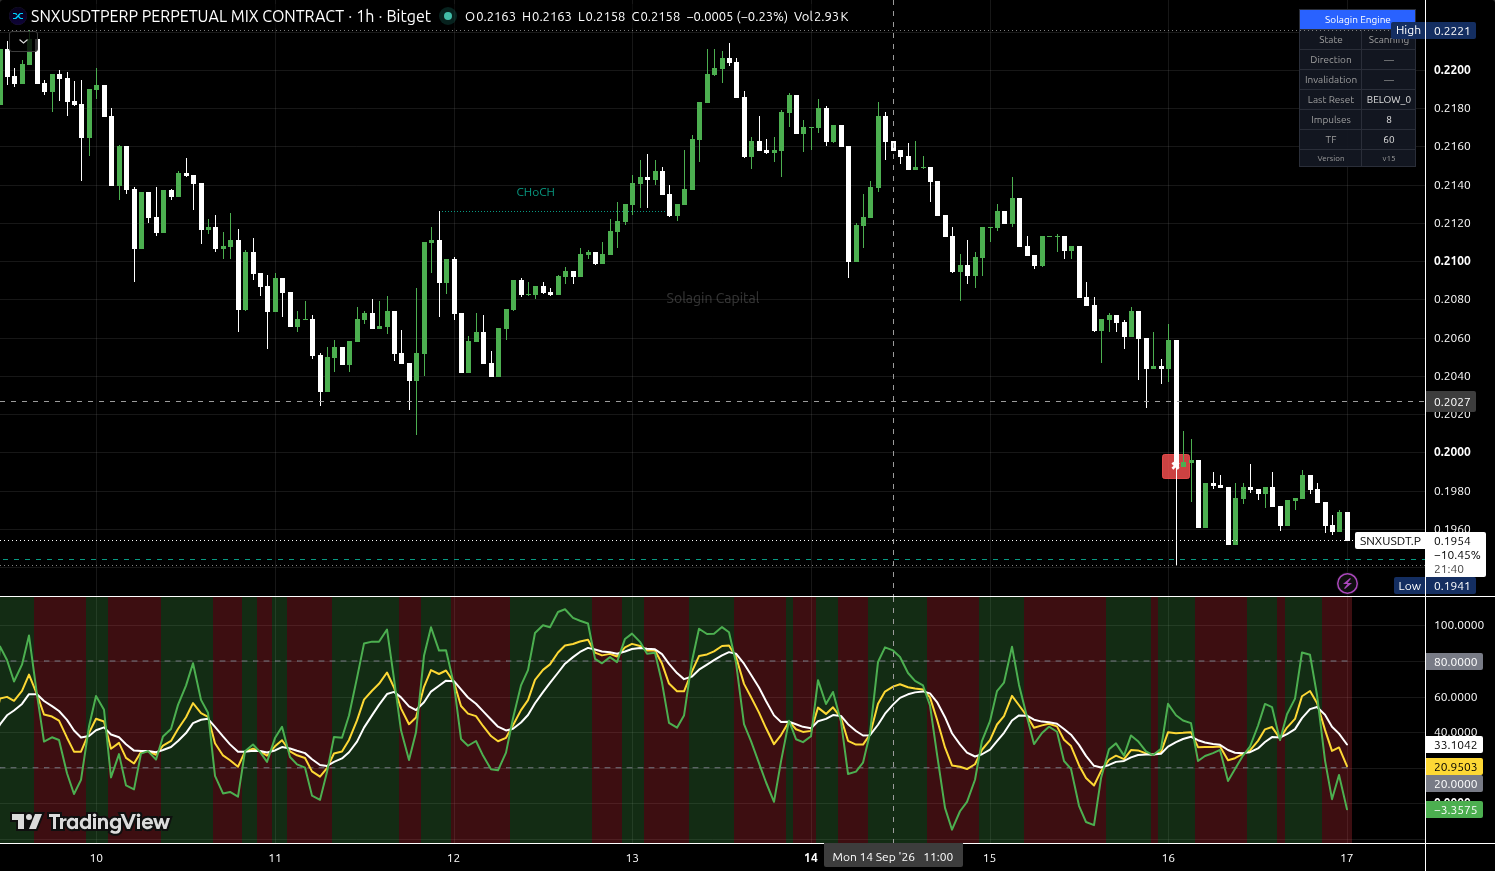
Task: Click the BELOW_0 value cell
Action: point(1388,100)
